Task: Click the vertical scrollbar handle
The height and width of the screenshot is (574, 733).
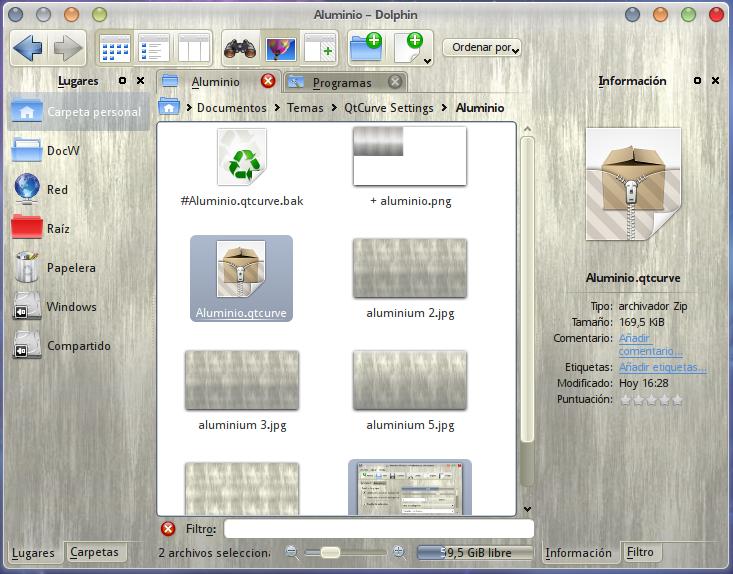Action: point(527,289)
